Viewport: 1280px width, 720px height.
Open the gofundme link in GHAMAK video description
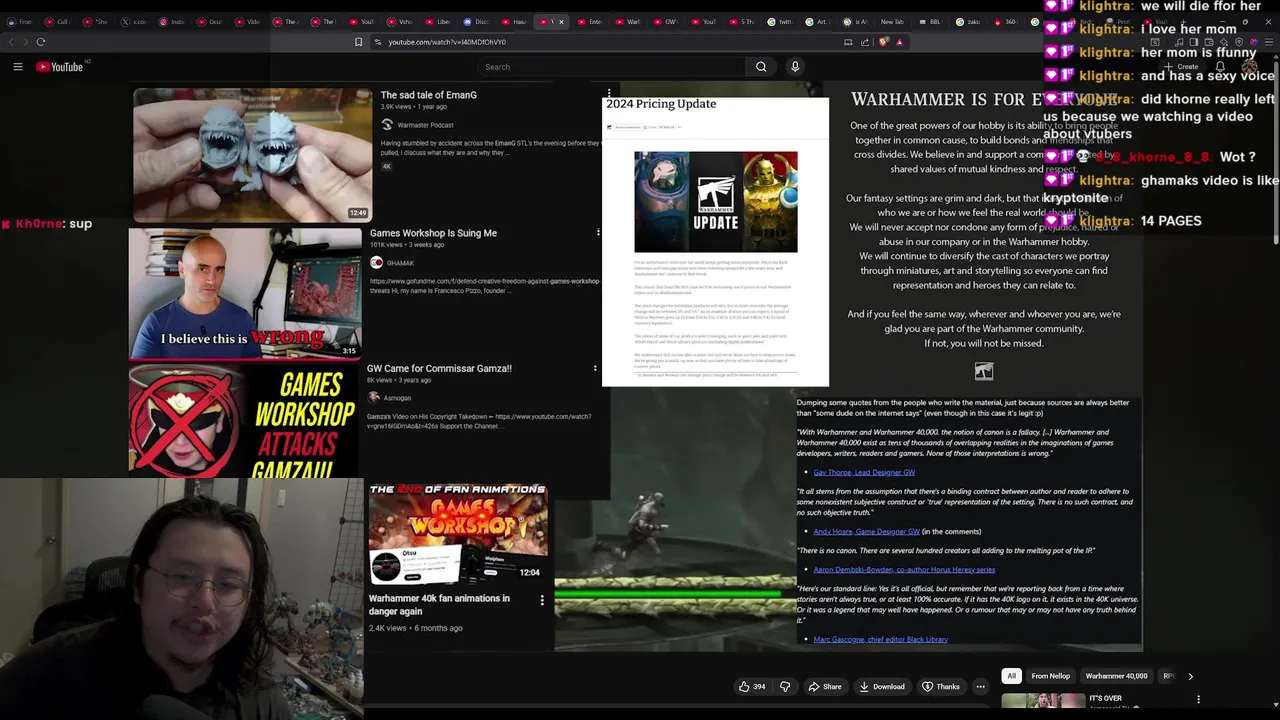click(x=484, y=282)
